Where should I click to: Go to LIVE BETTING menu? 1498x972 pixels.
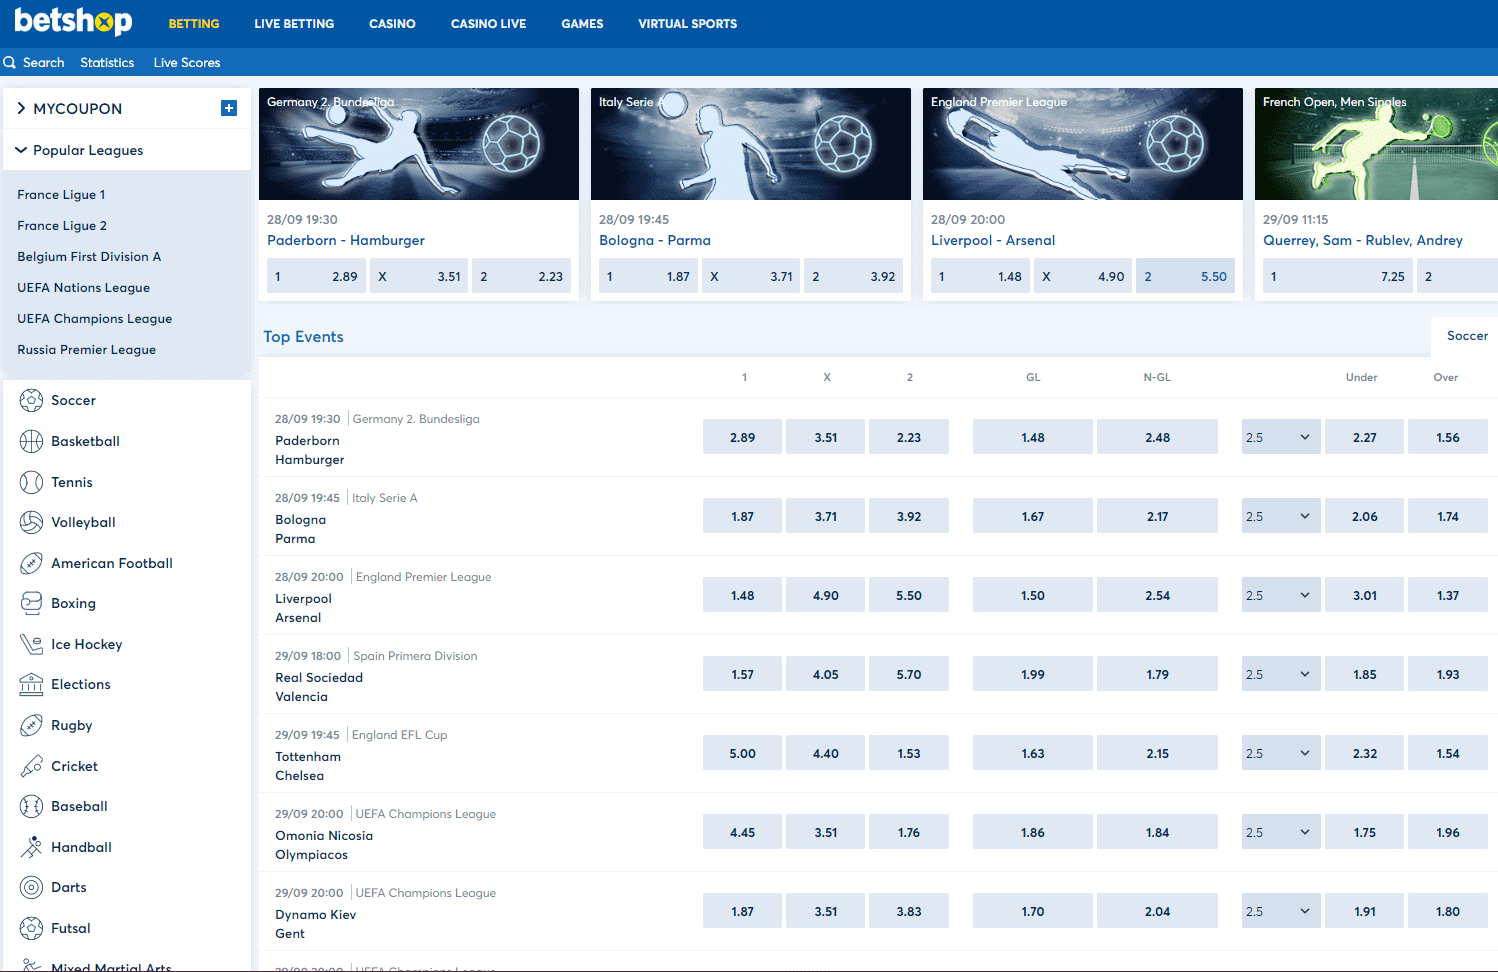tap(294, 24)
